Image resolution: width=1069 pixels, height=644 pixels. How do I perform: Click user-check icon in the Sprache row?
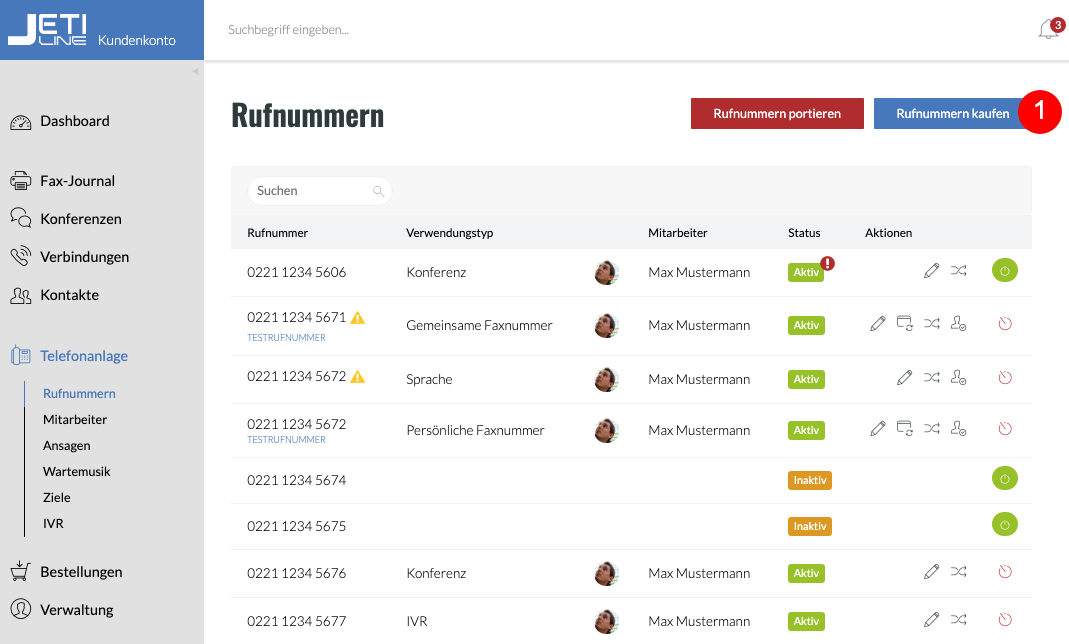tap(959, 378)
